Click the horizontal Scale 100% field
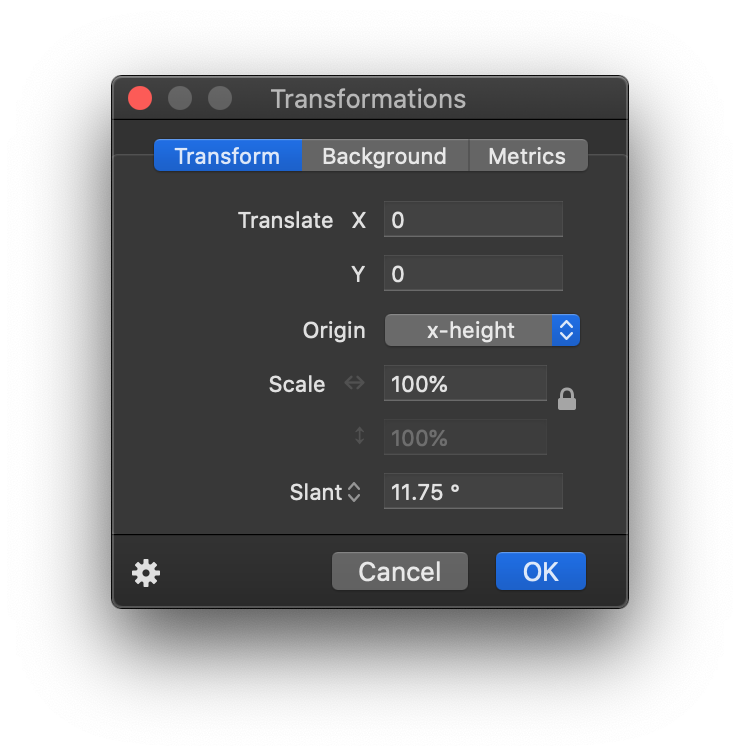 [465, 384]
